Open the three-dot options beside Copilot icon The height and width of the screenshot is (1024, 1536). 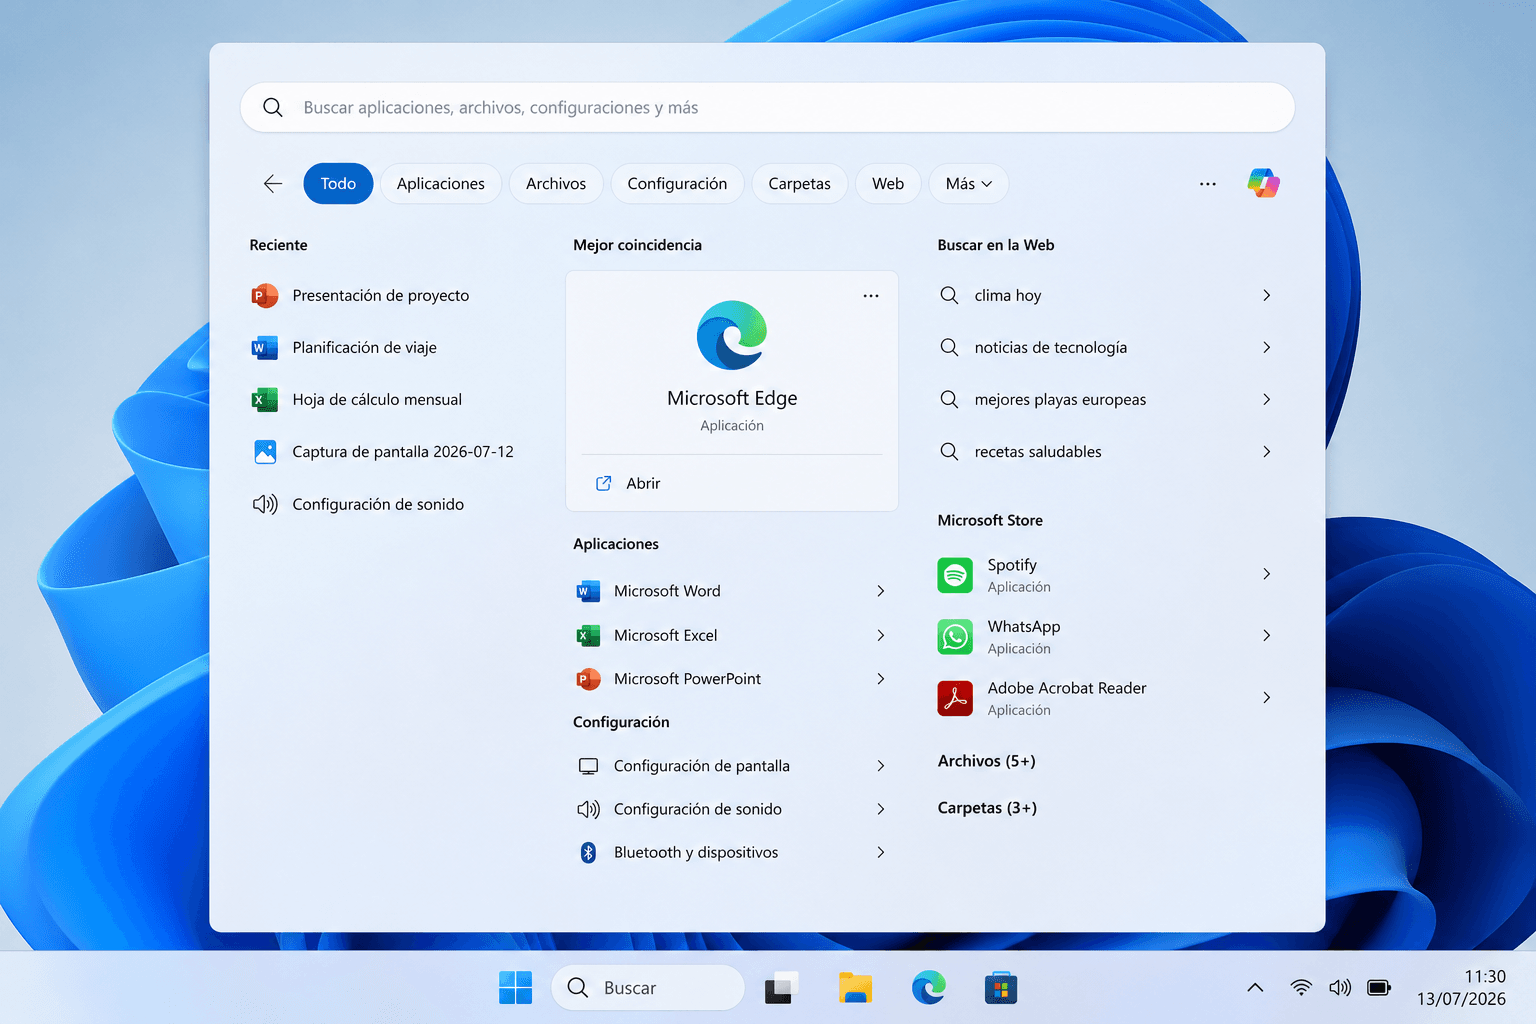pos(1208,184)
